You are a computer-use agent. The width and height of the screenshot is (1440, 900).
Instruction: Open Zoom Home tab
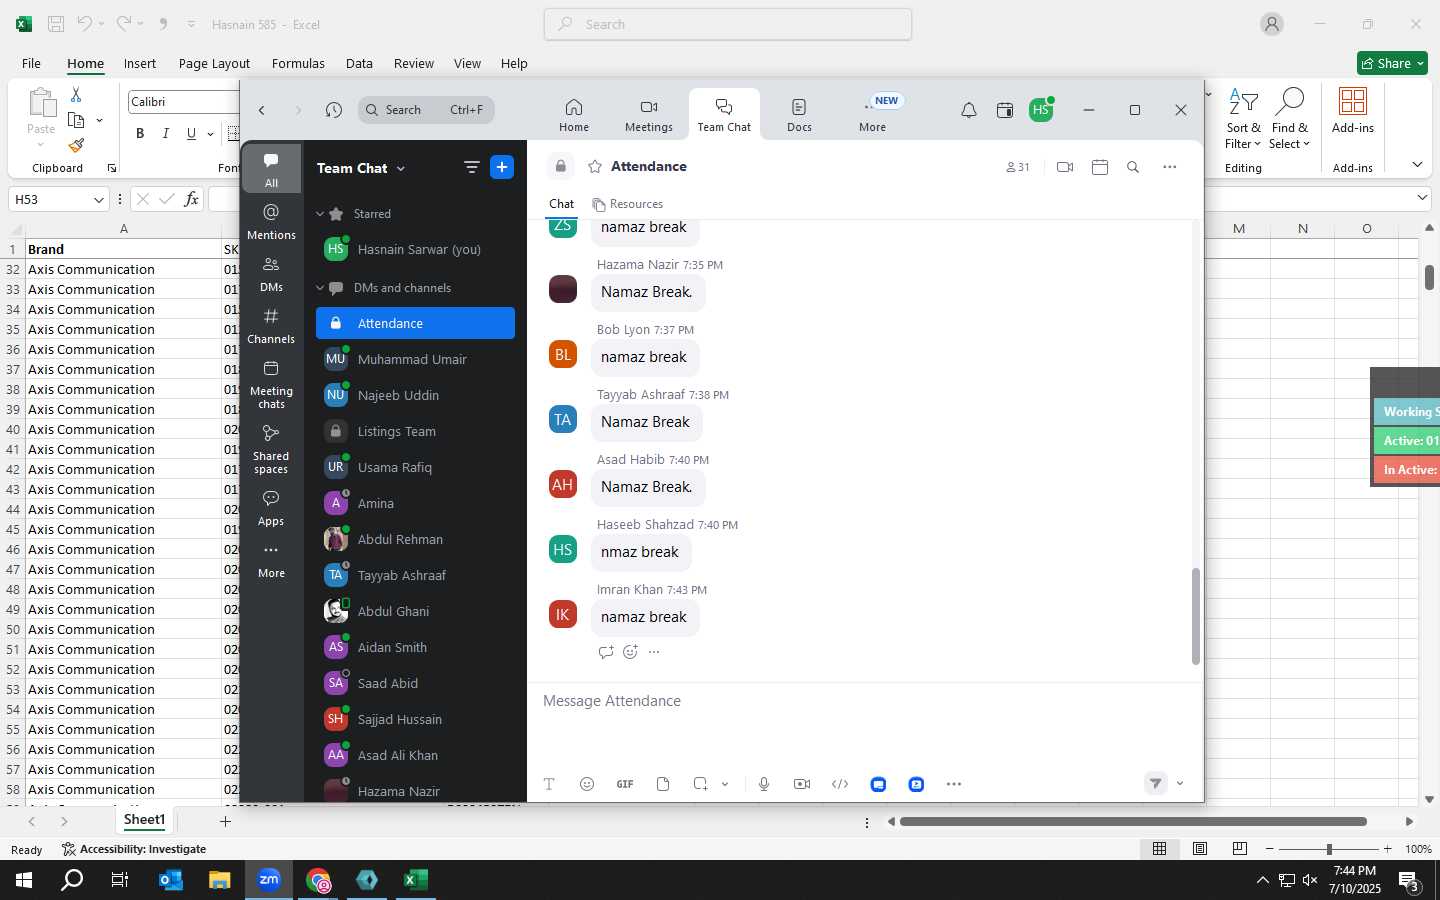click(574, 114)
